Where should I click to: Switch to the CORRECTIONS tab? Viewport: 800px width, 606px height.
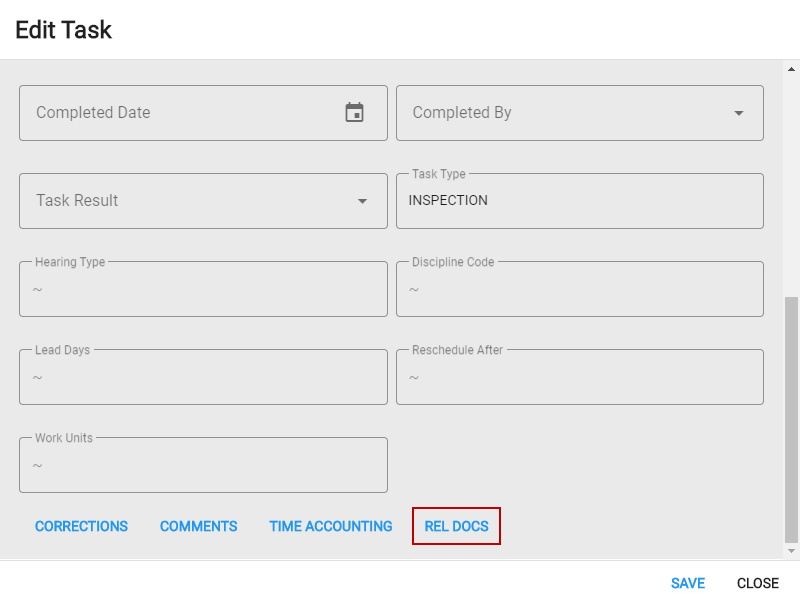point(81,526)
